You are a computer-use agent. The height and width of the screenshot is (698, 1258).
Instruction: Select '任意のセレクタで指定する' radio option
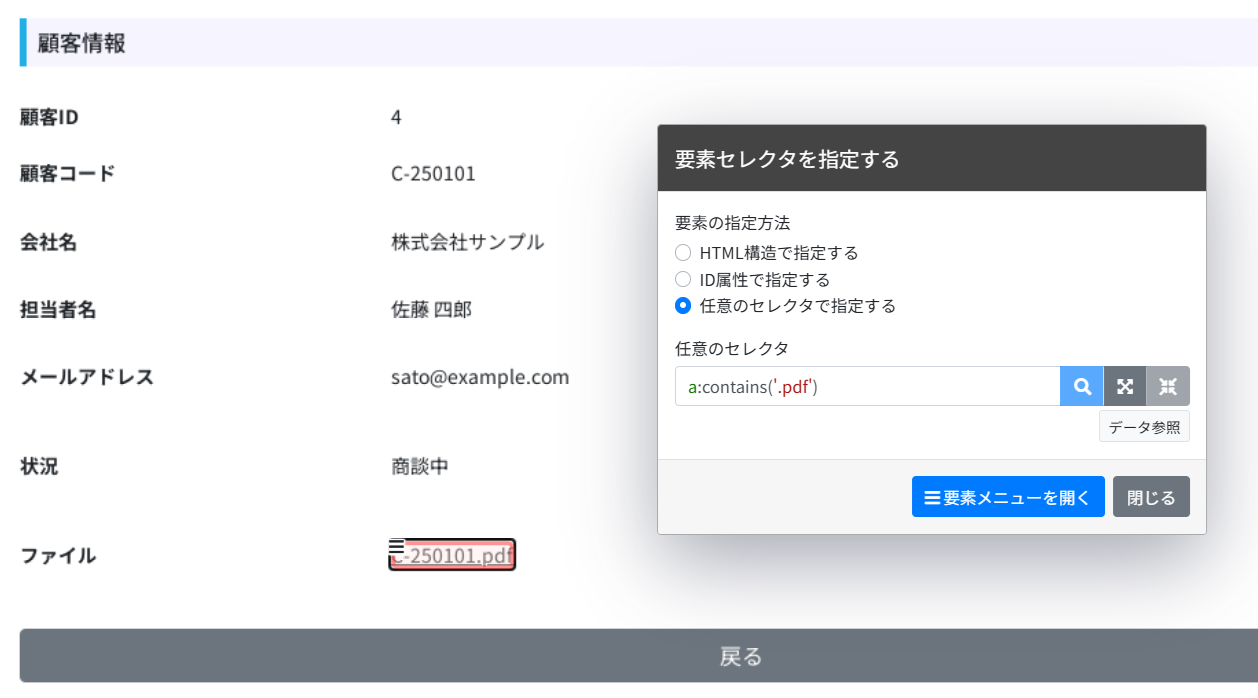point(683,306)
